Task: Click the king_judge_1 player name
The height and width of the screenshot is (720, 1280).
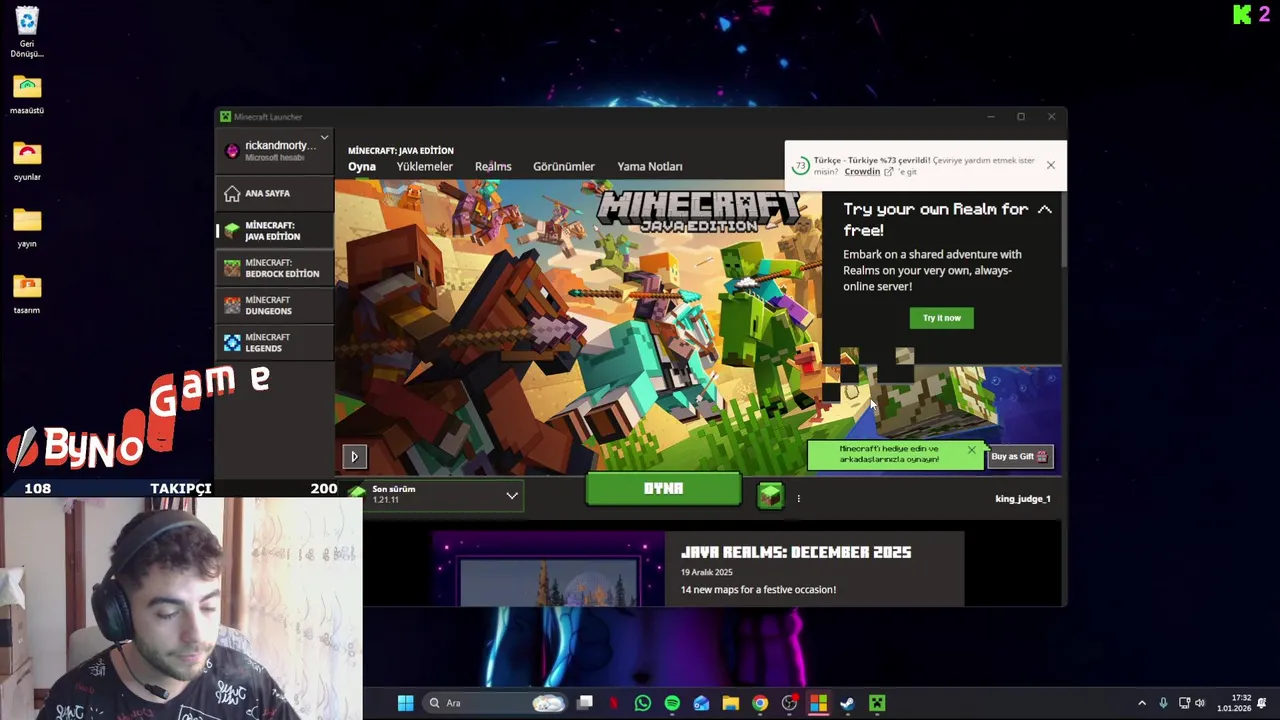Action: click(x=1023, y=499)
